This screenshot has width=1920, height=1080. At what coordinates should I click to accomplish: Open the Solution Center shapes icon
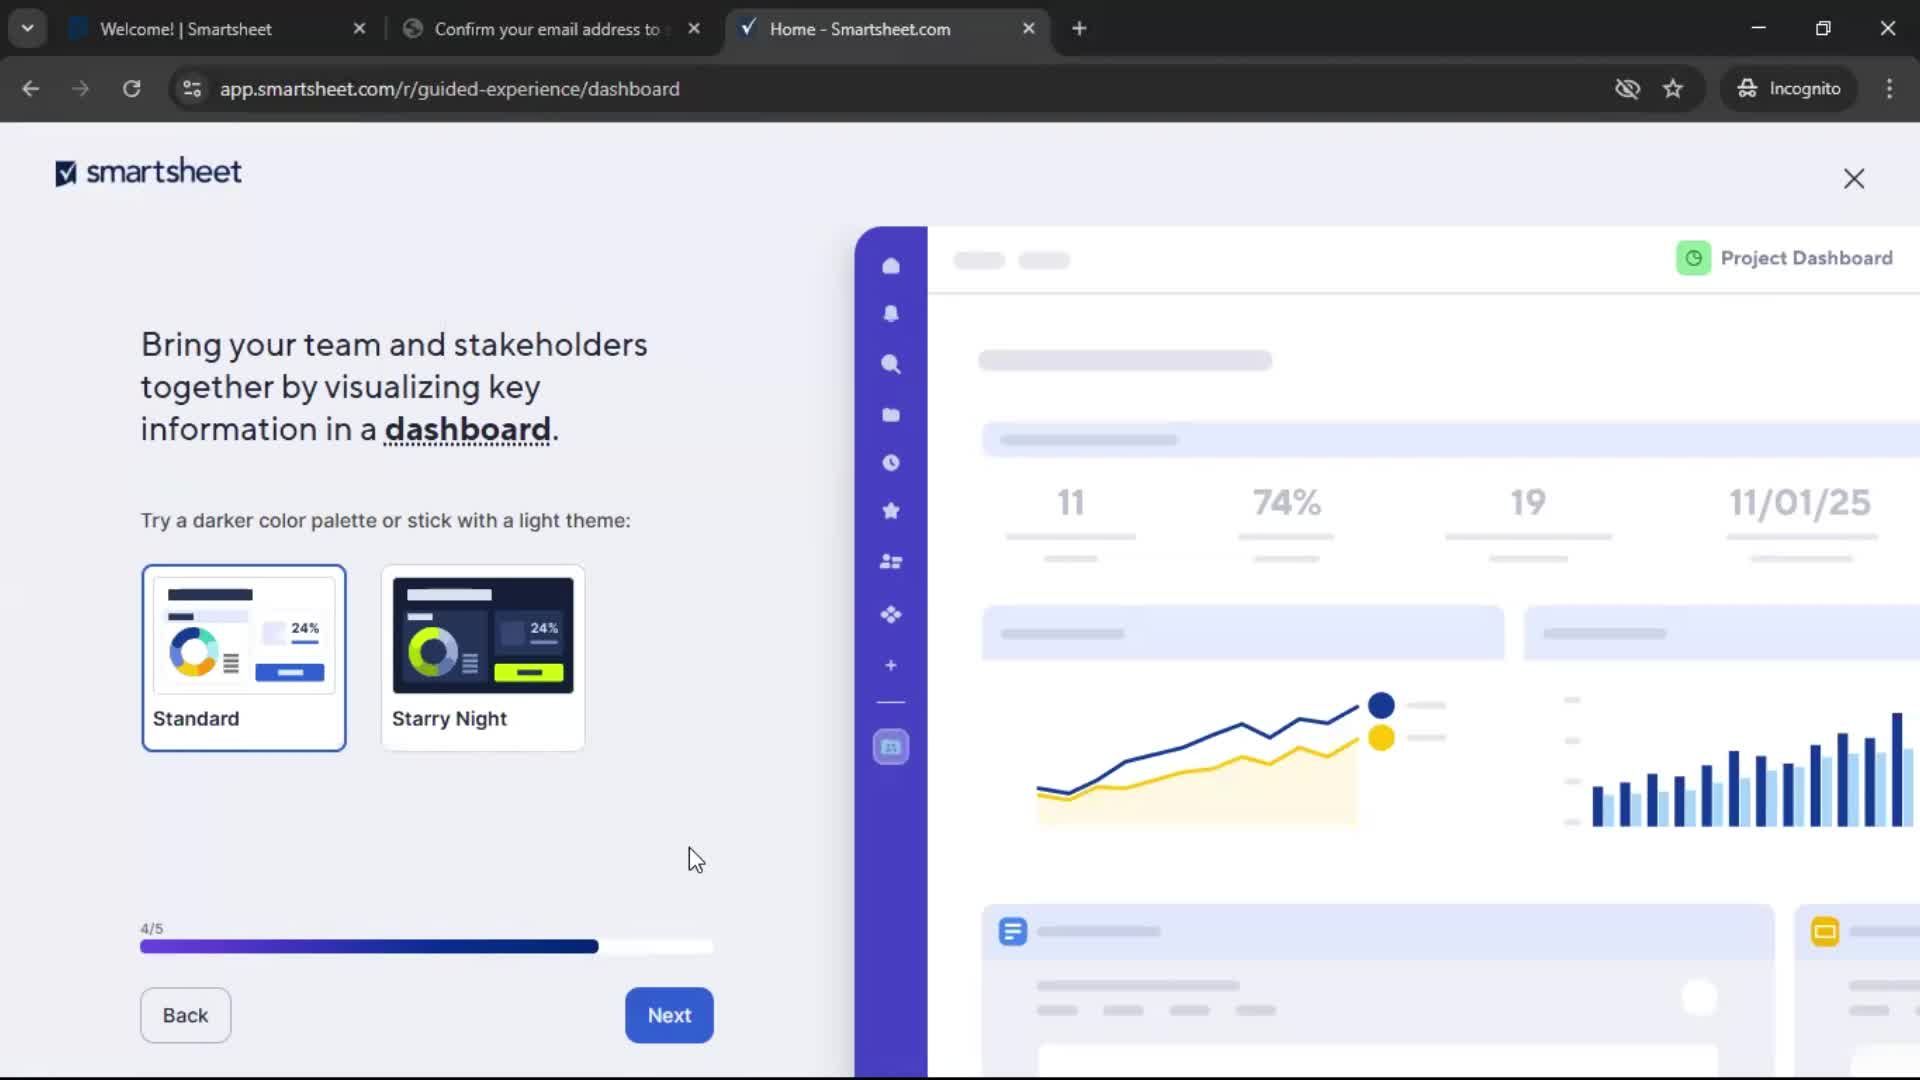click(890, 615)
